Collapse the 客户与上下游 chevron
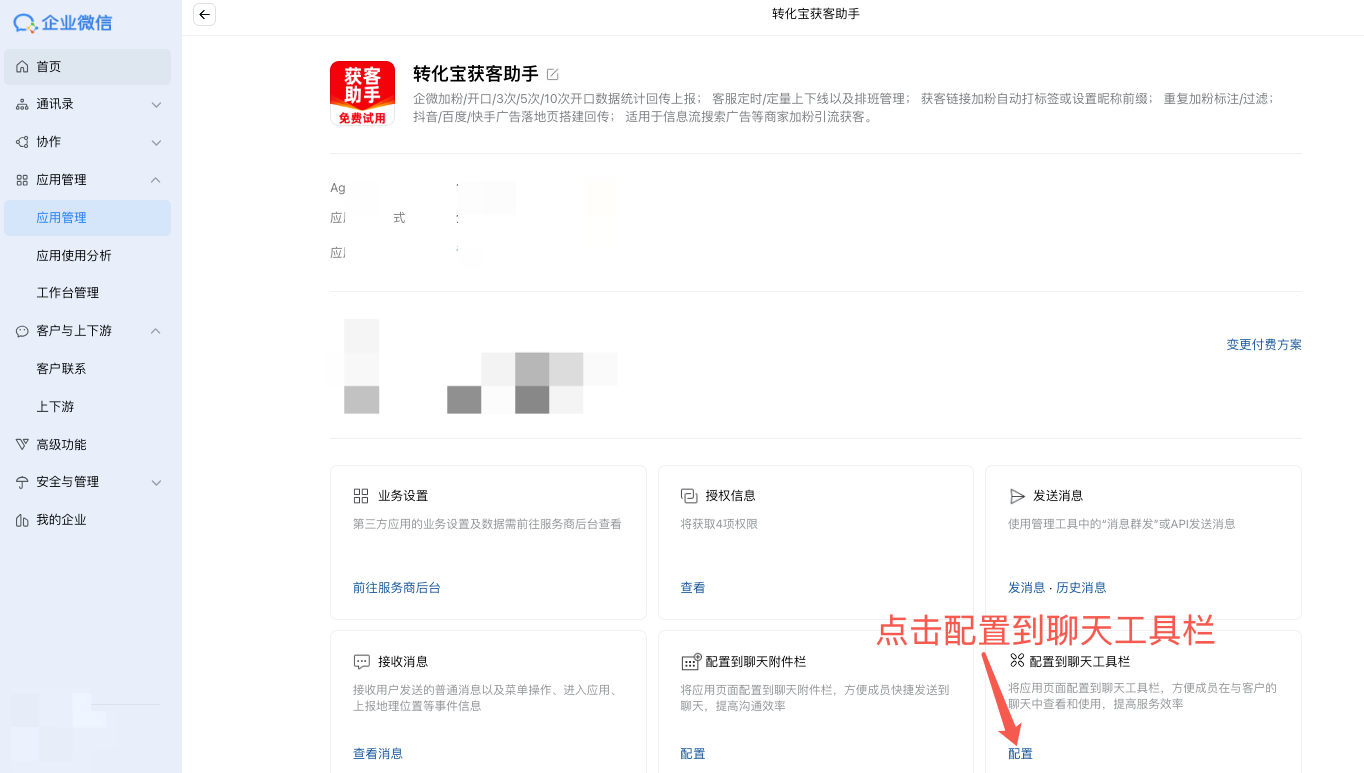The width and height of the screenshot is (1364, 773). 156,331
